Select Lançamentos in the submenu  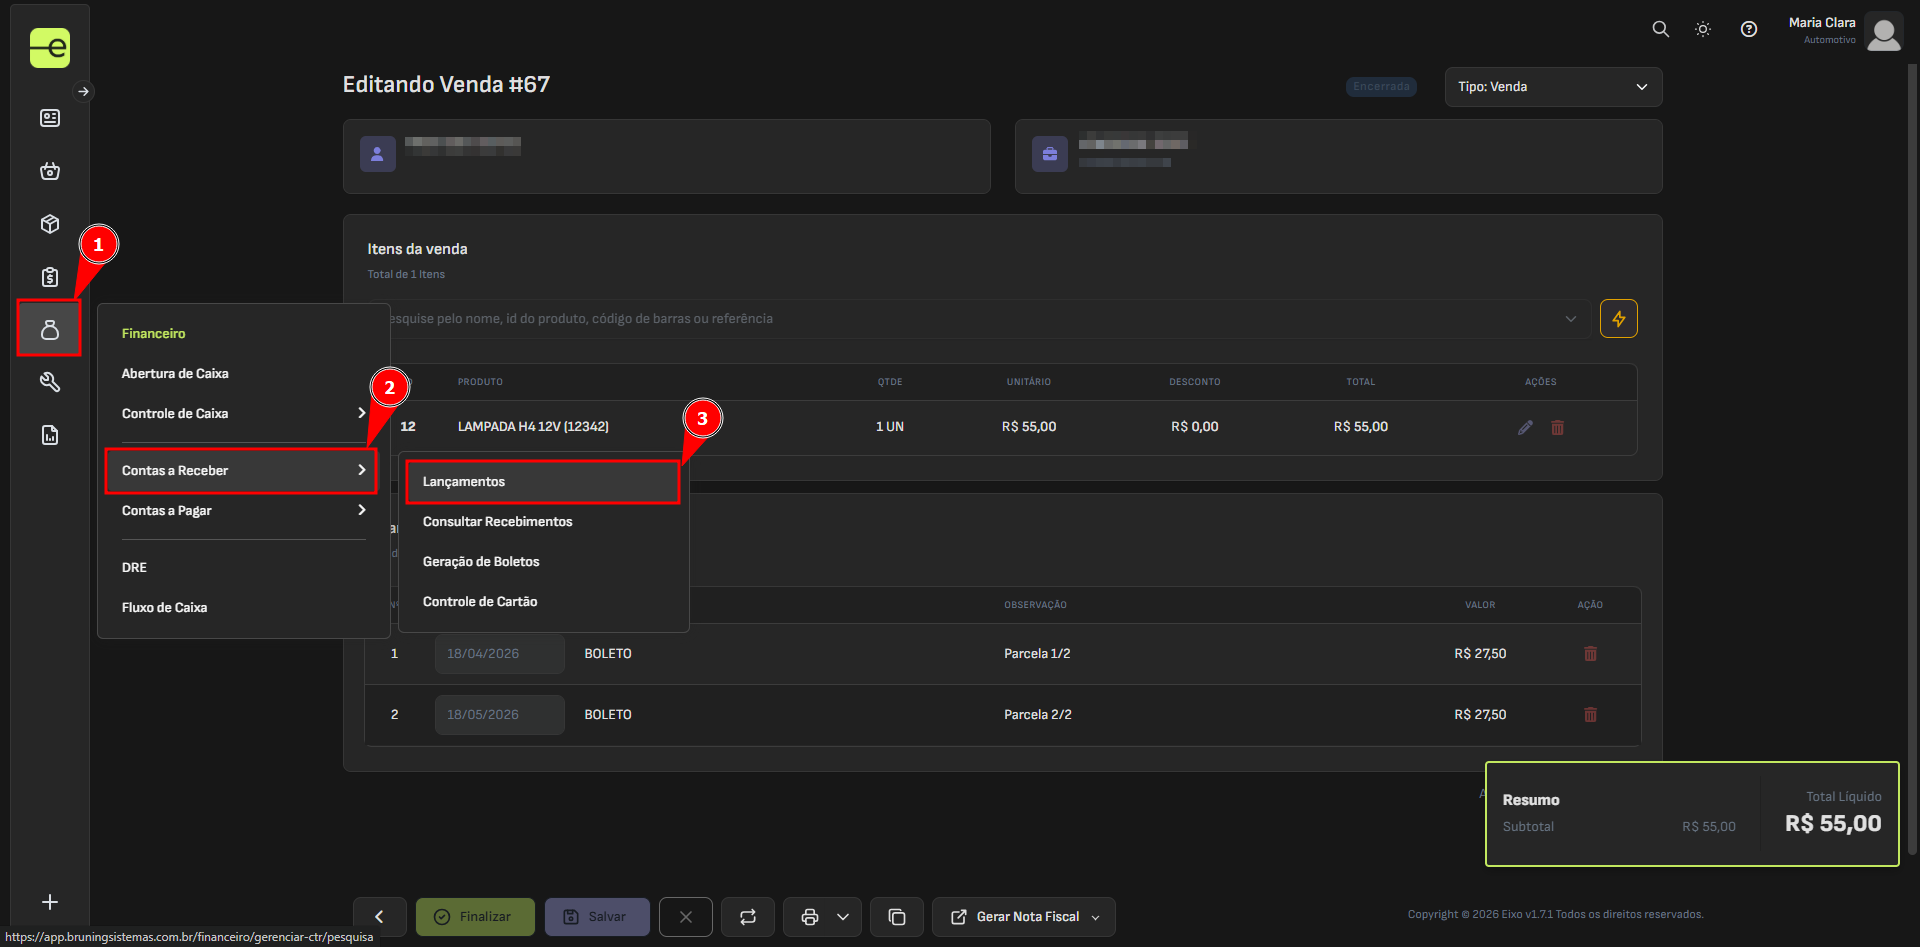(x=542, y=482)
